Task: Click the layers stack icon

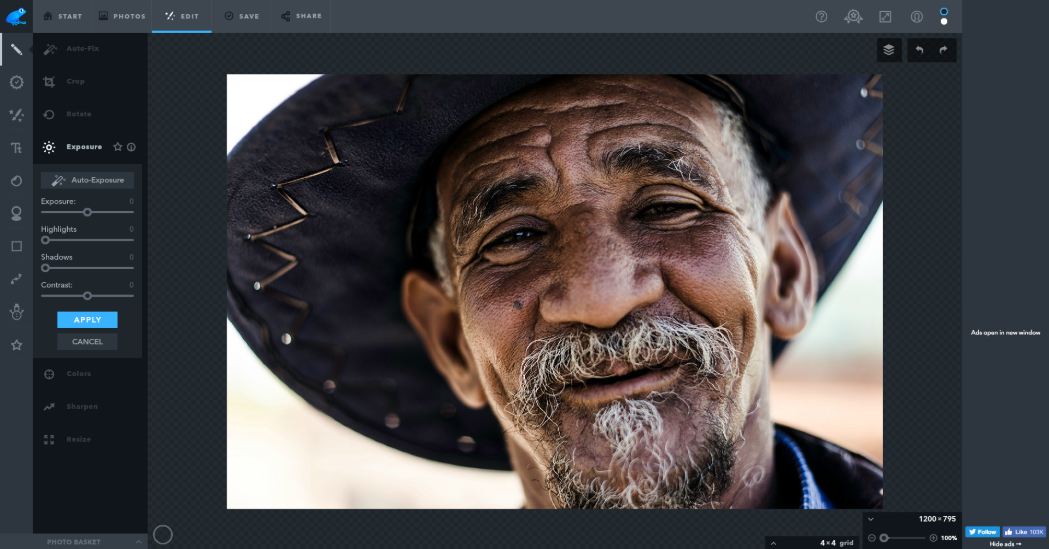Action: pos(889,50)
